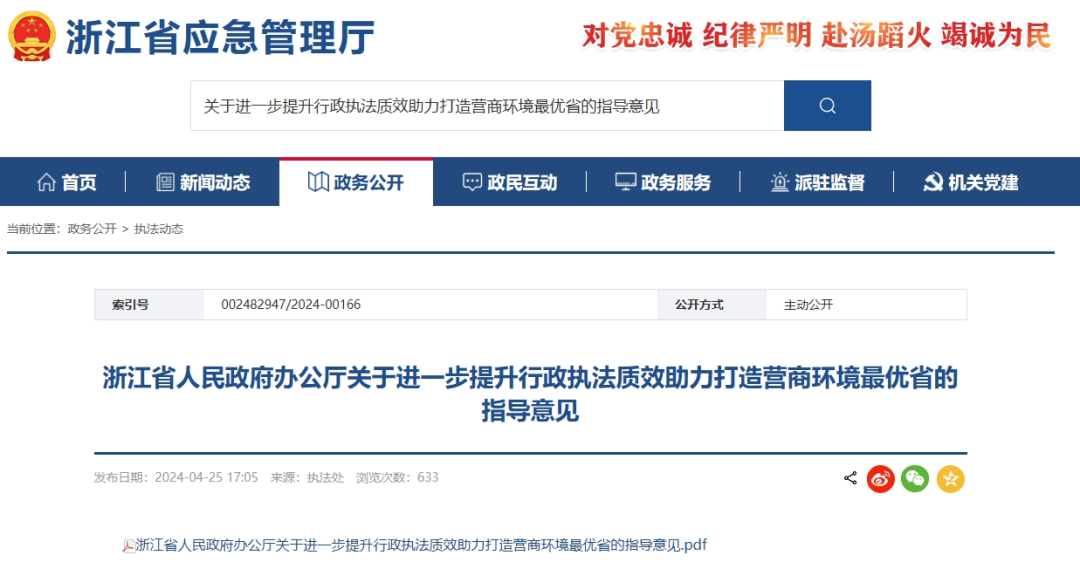The height and width of the screenshot is (569, 1080).
Task: Click breadcrumb link 执法动态
Action: click(158, 229)
